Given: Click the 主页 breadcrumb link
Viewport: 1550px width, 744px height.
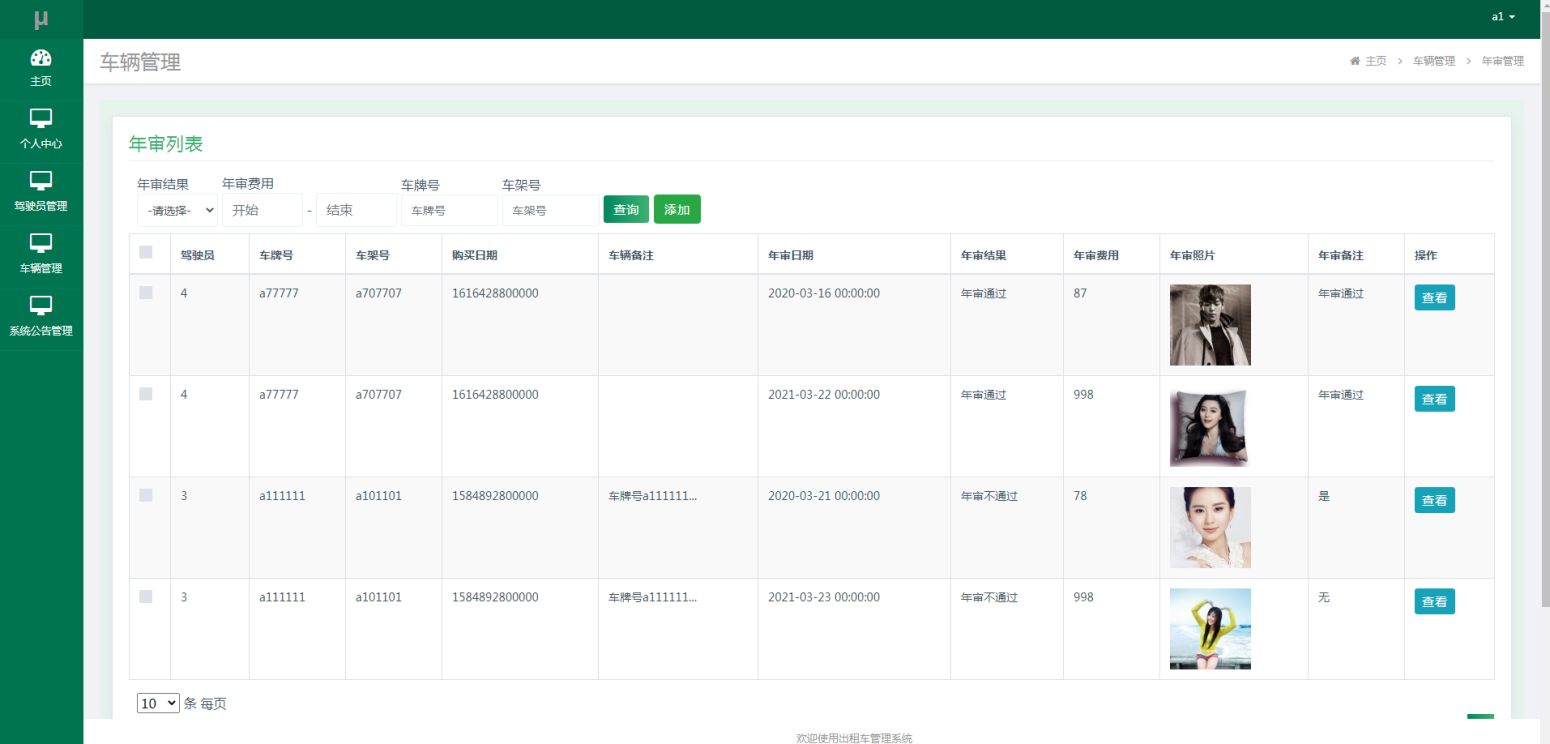Looking at the screenshot, I should coord(1375,61).
